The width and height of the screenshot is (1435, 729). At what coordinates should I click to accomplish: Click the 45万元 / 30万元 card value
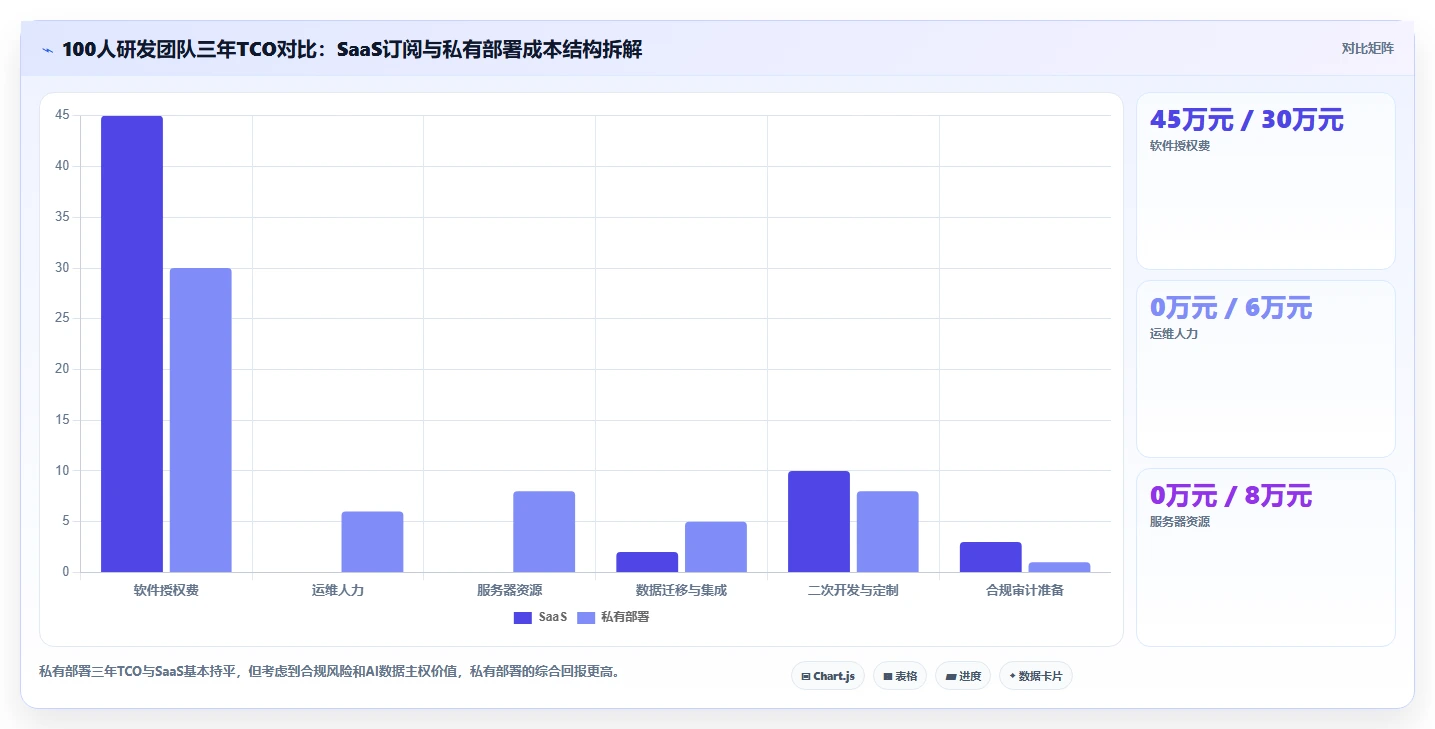coord(1247,120)
